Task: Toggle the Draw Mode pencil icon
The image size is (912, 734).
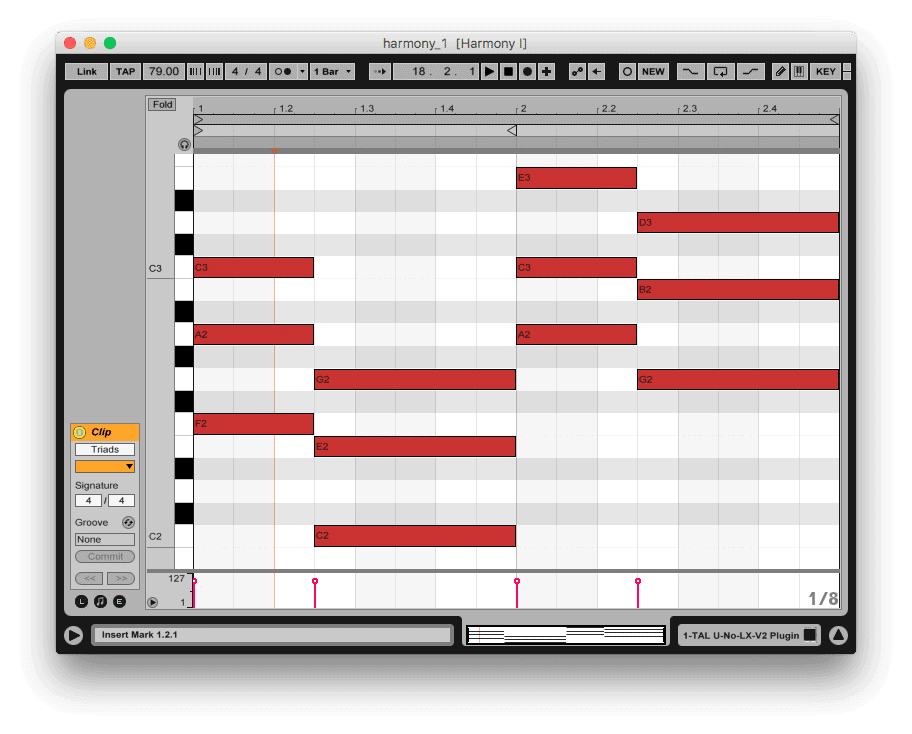Action: coord(781,72)
